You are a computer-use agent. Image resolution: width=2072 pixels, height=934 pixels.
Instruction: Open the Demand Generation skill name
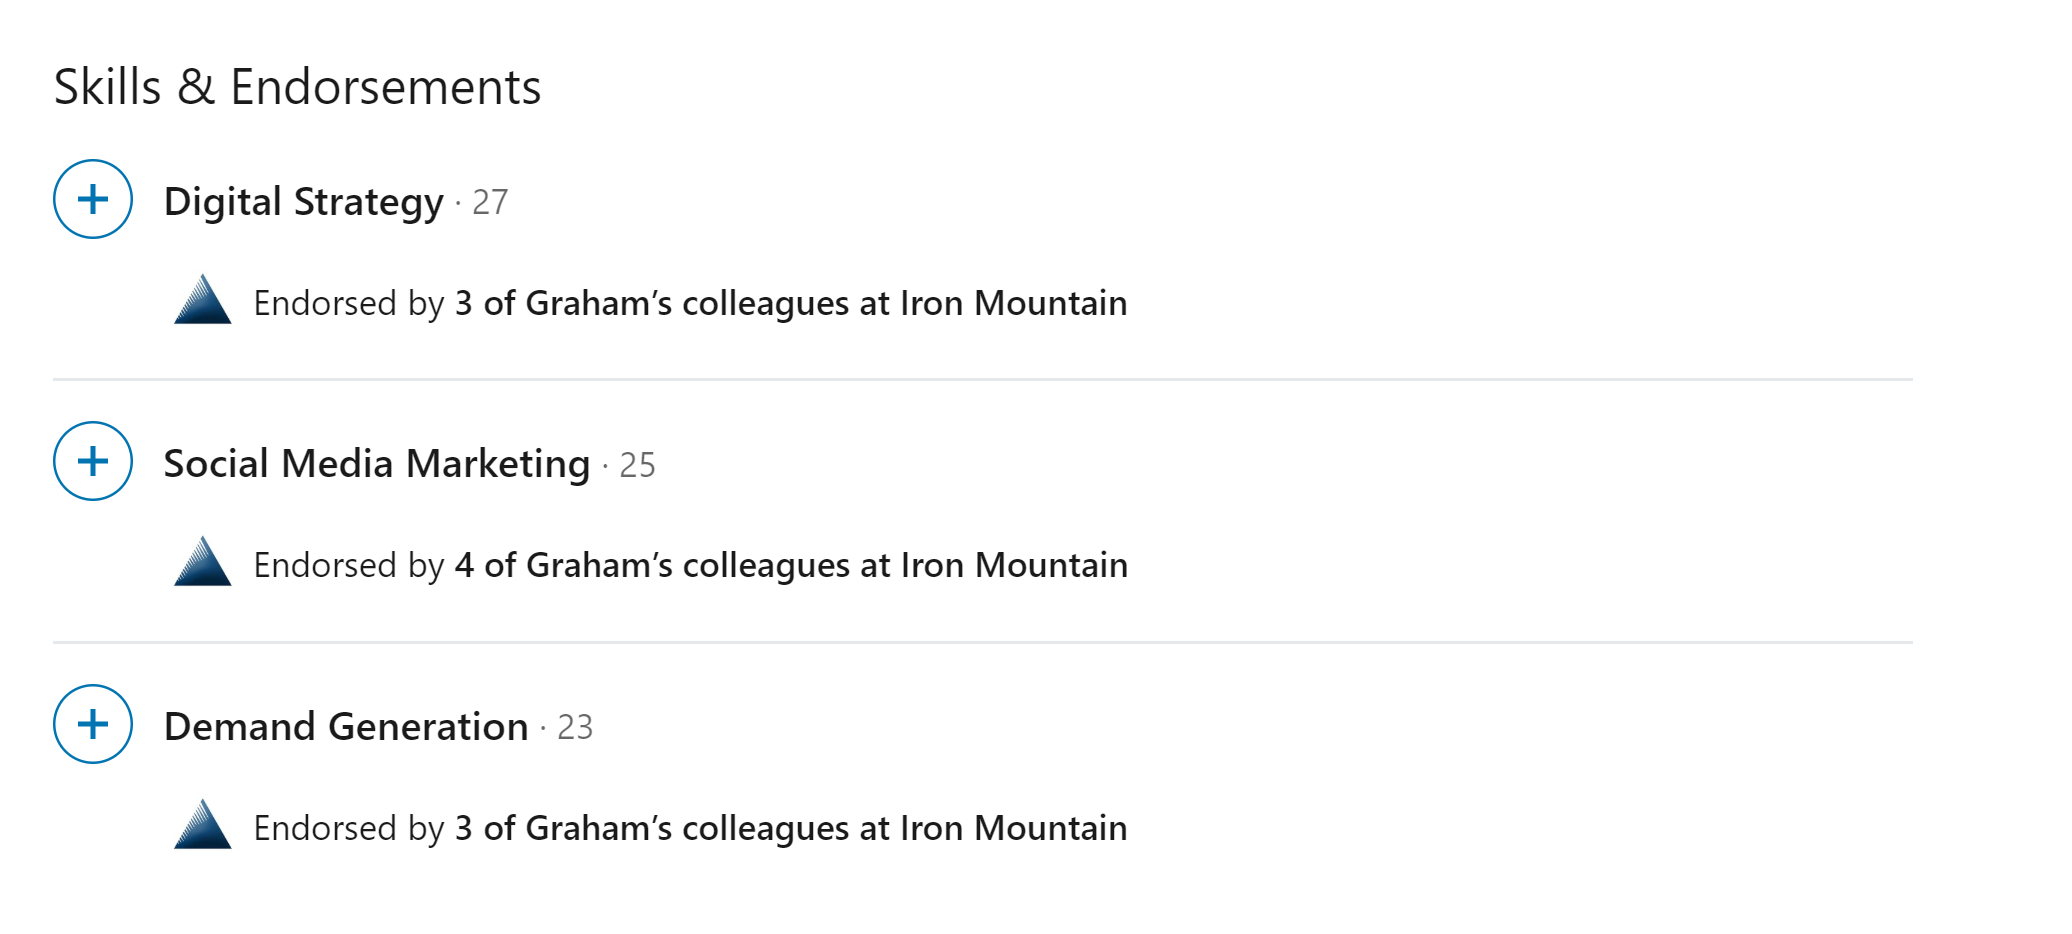click(x=346, y=727)
